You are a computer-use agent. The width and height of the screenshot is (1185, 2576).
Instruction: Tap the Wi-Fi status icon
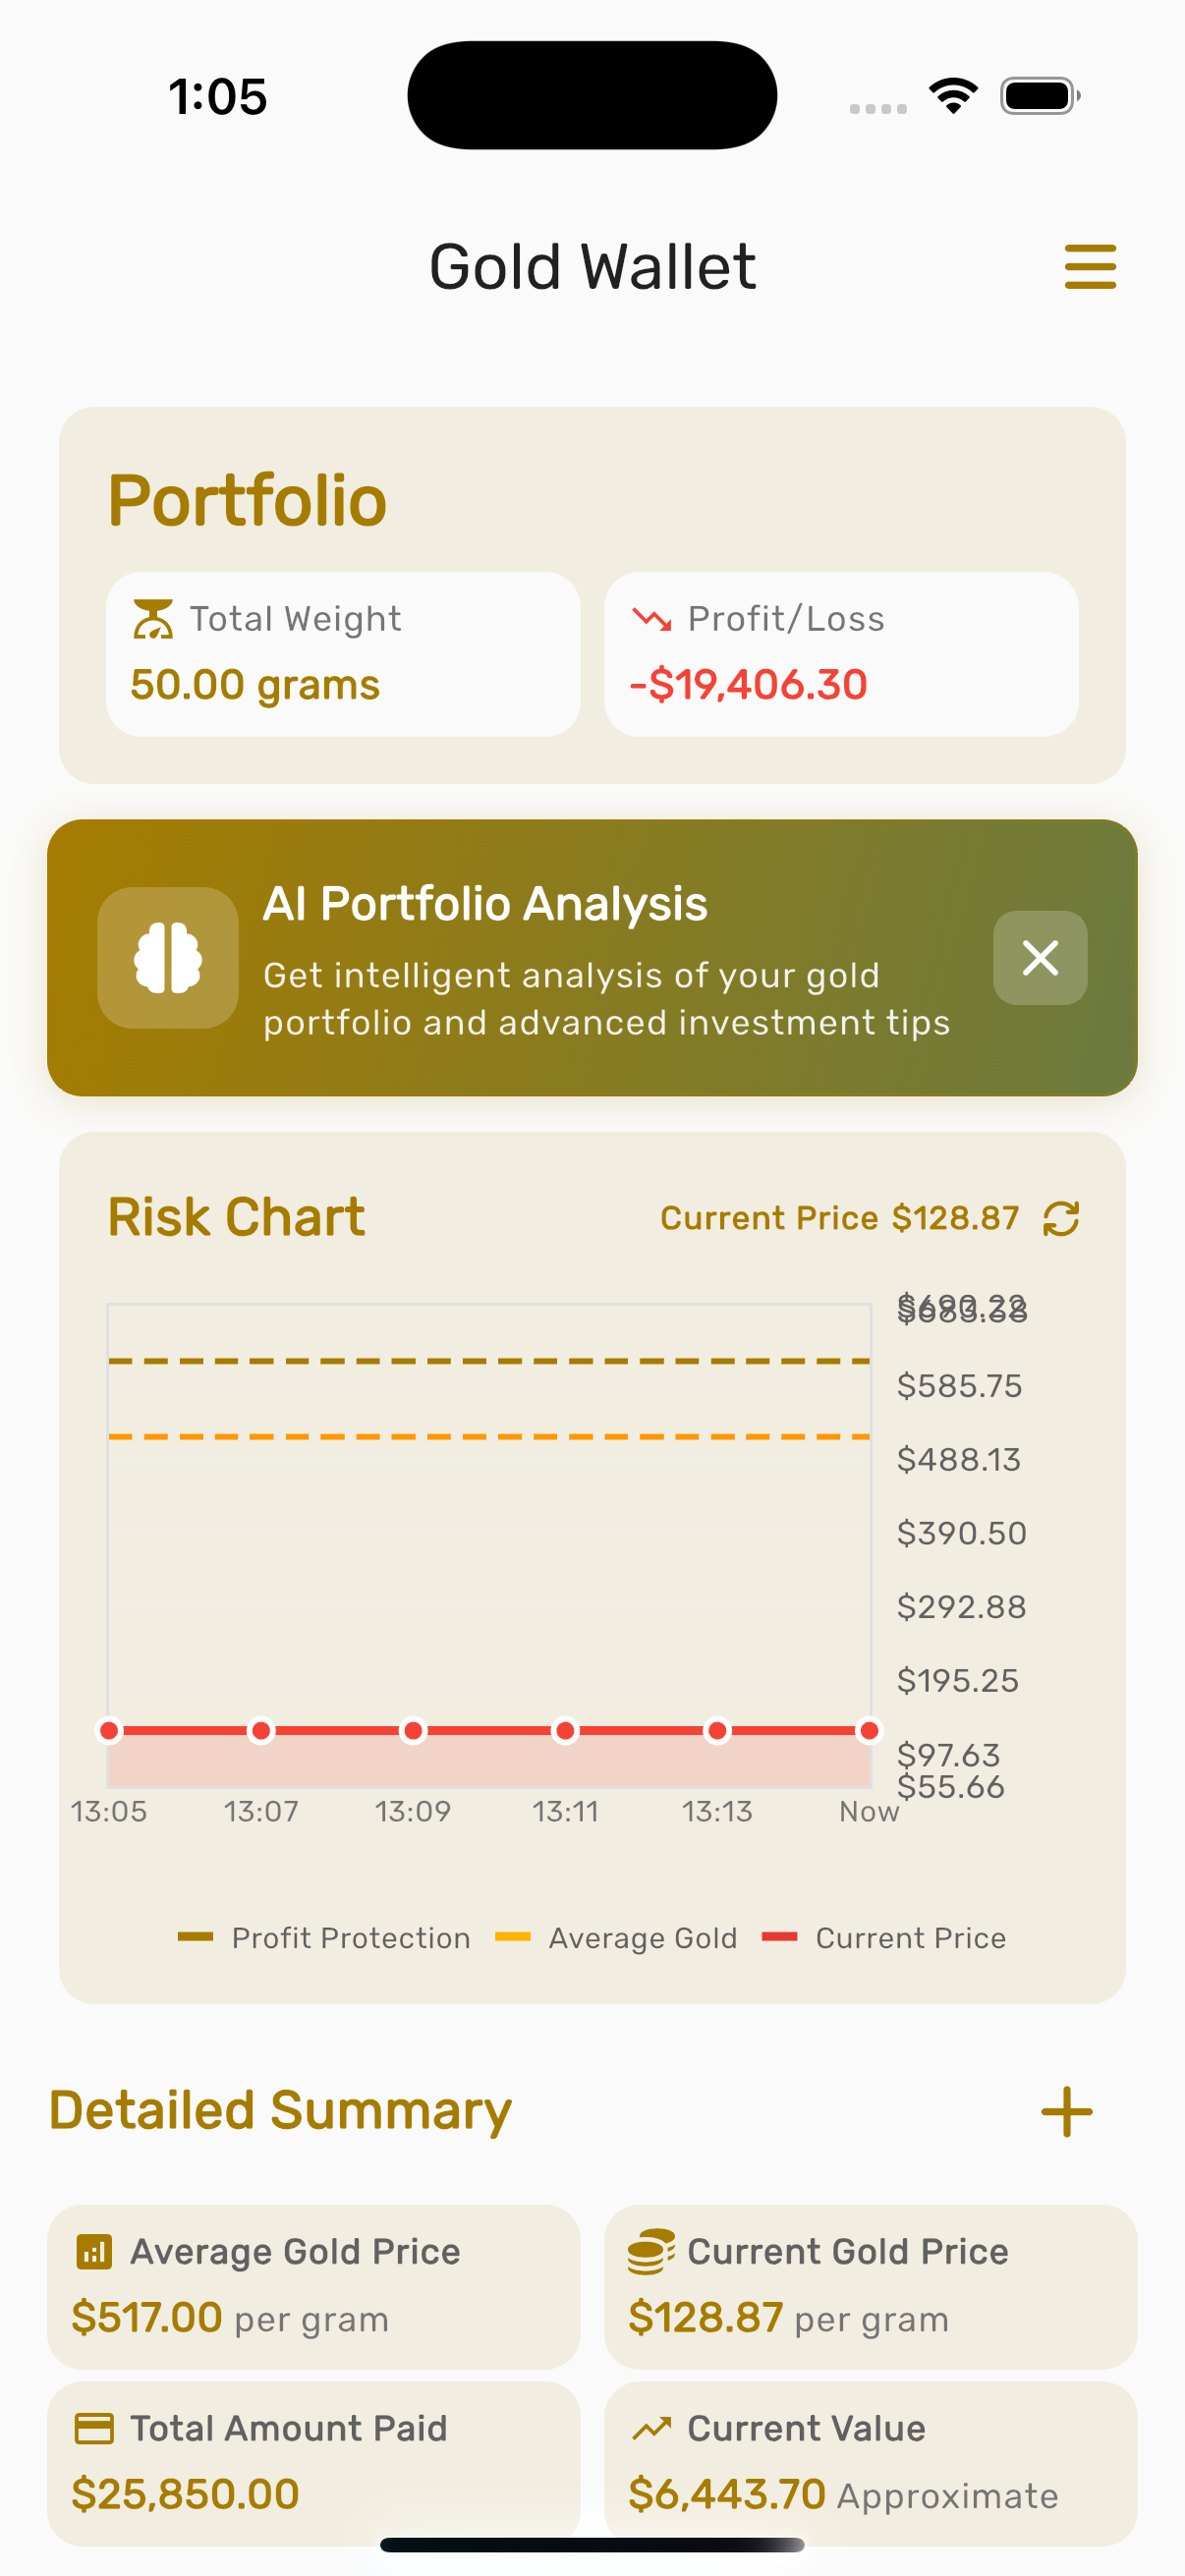point(953,96)
